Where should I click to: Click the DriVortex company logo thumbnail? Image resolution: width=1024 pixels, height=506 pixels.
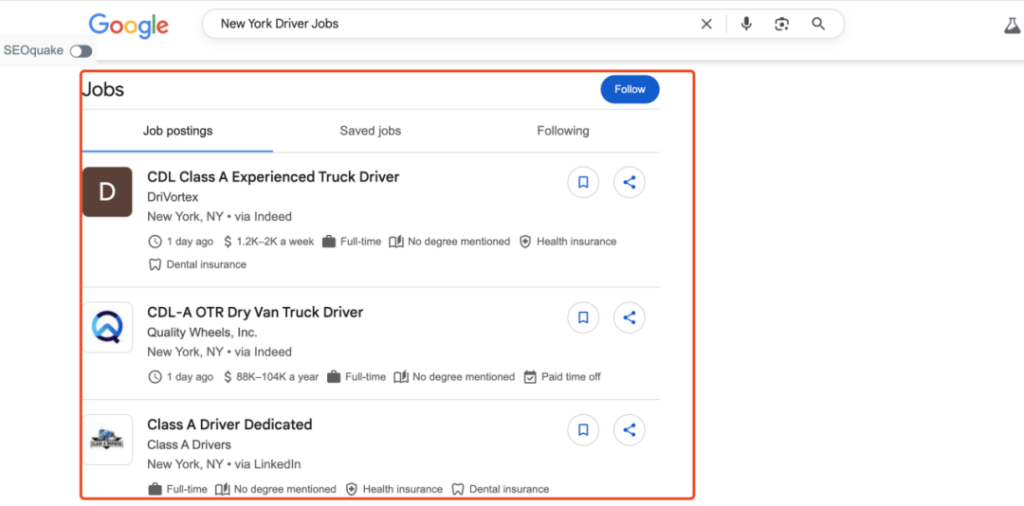(107, 192)
